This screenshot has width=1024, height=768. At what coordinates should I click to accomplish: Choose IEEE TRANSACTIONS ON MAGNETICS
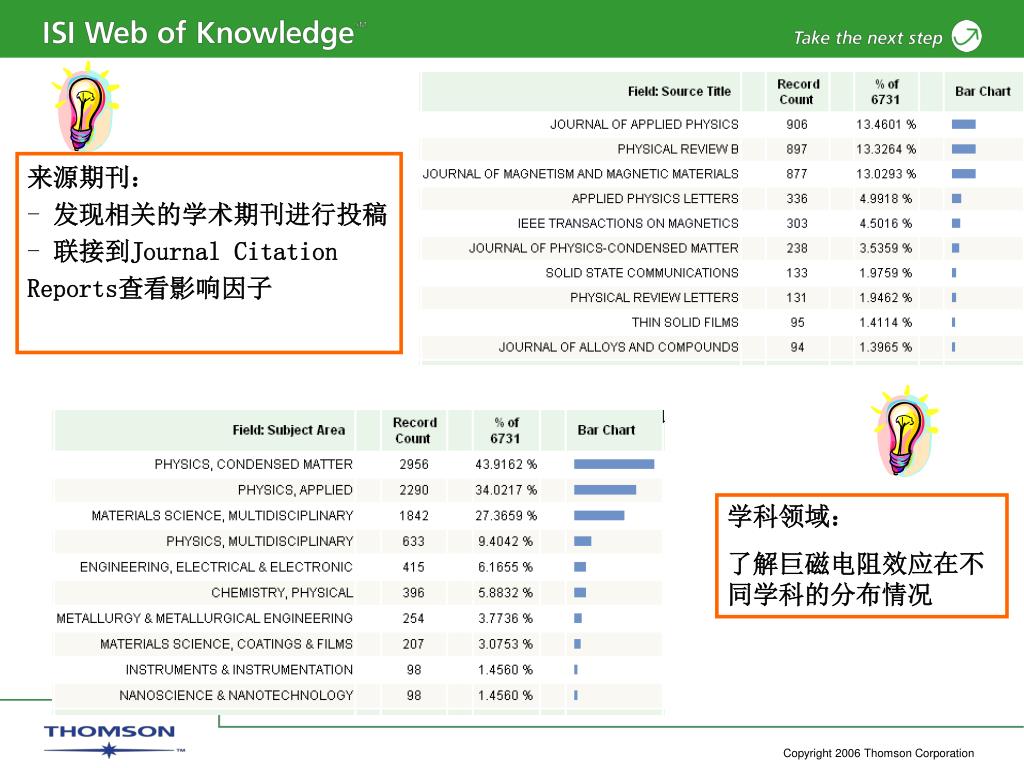click(x=628, y=223)
